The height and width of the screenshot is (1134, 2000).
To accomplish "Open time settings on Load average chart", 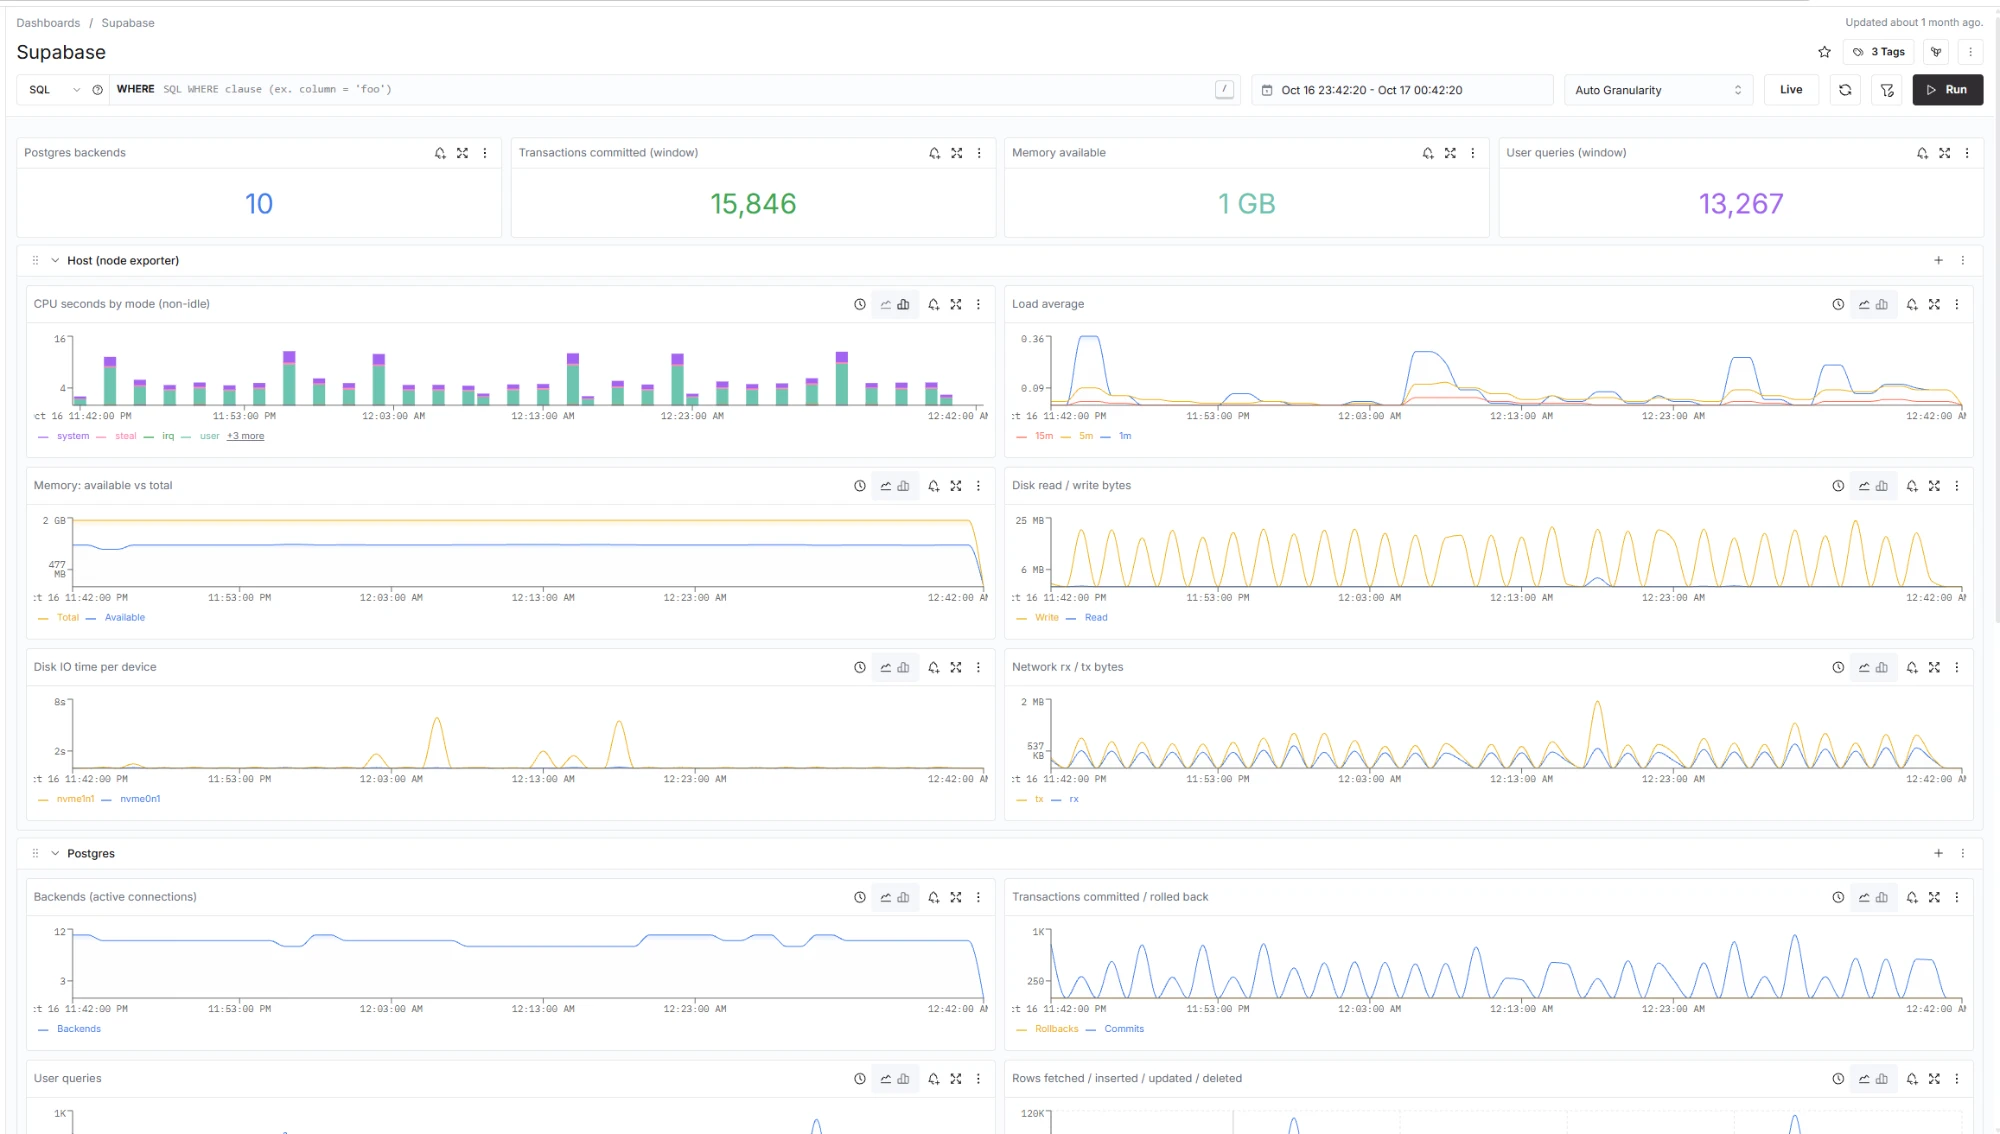I will pyautogui.click(x=1837, y=305).
